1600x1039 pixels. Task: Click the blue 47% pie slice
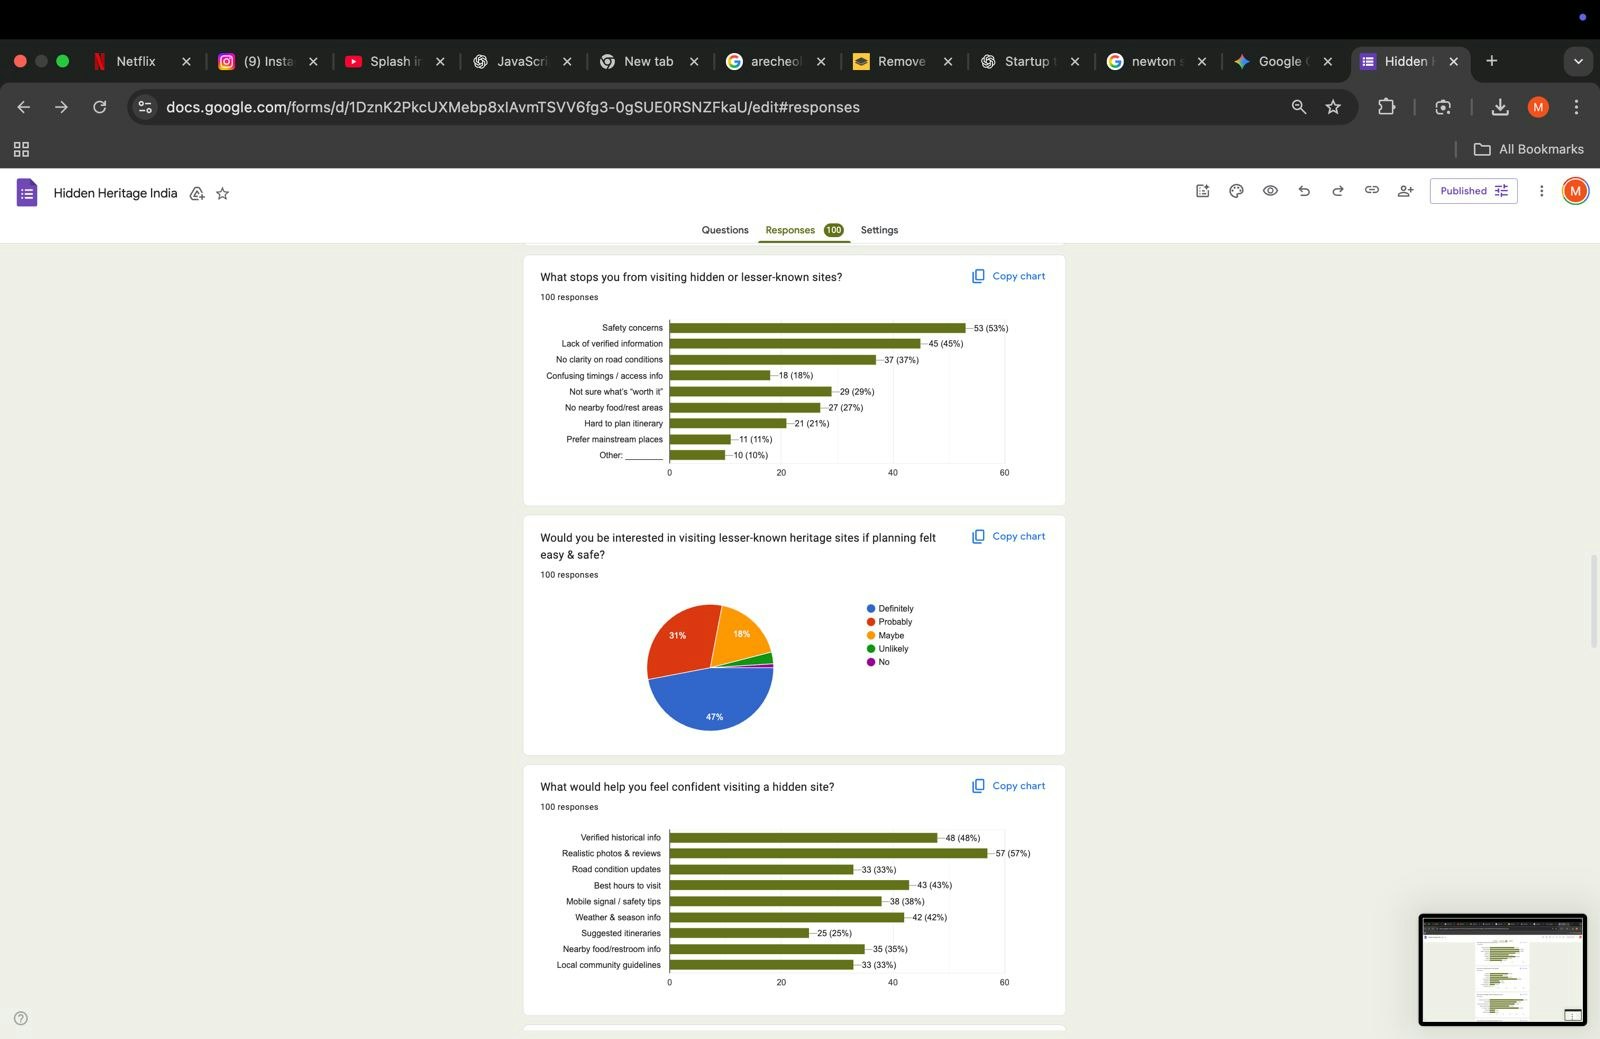[713, 700]
